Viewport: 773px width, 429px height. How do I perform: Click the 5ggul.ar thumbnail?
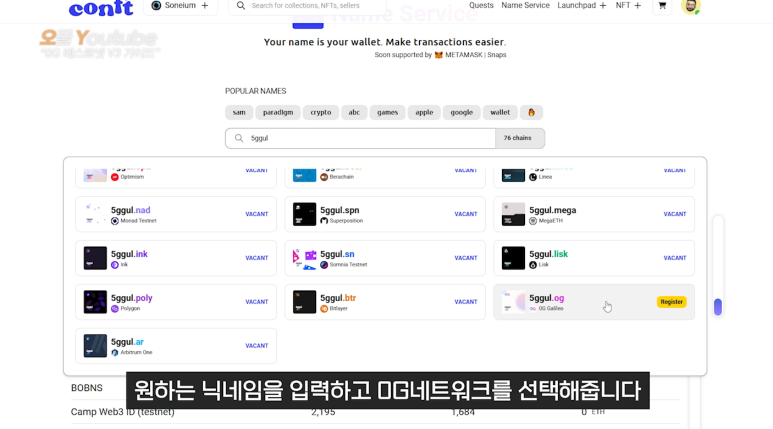[x=95, y=346]
